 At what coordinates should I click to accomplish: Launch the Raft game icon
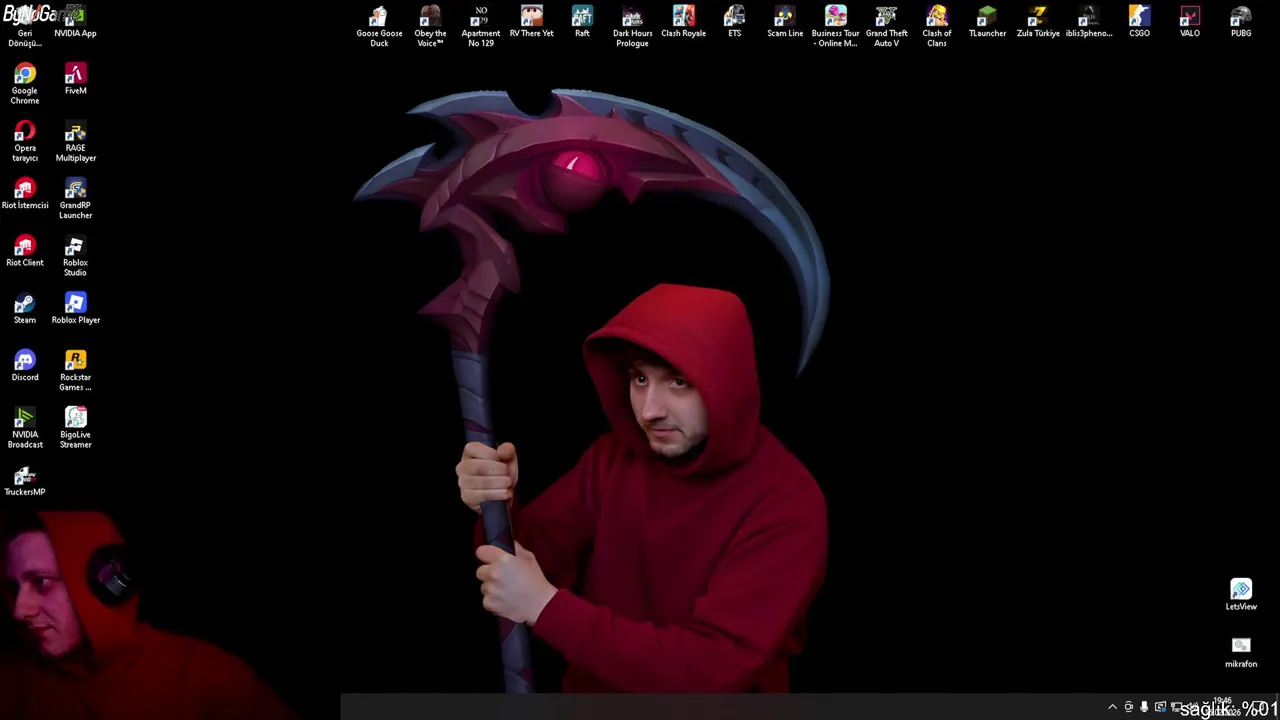pyautogui.click(x=582, y=21)
